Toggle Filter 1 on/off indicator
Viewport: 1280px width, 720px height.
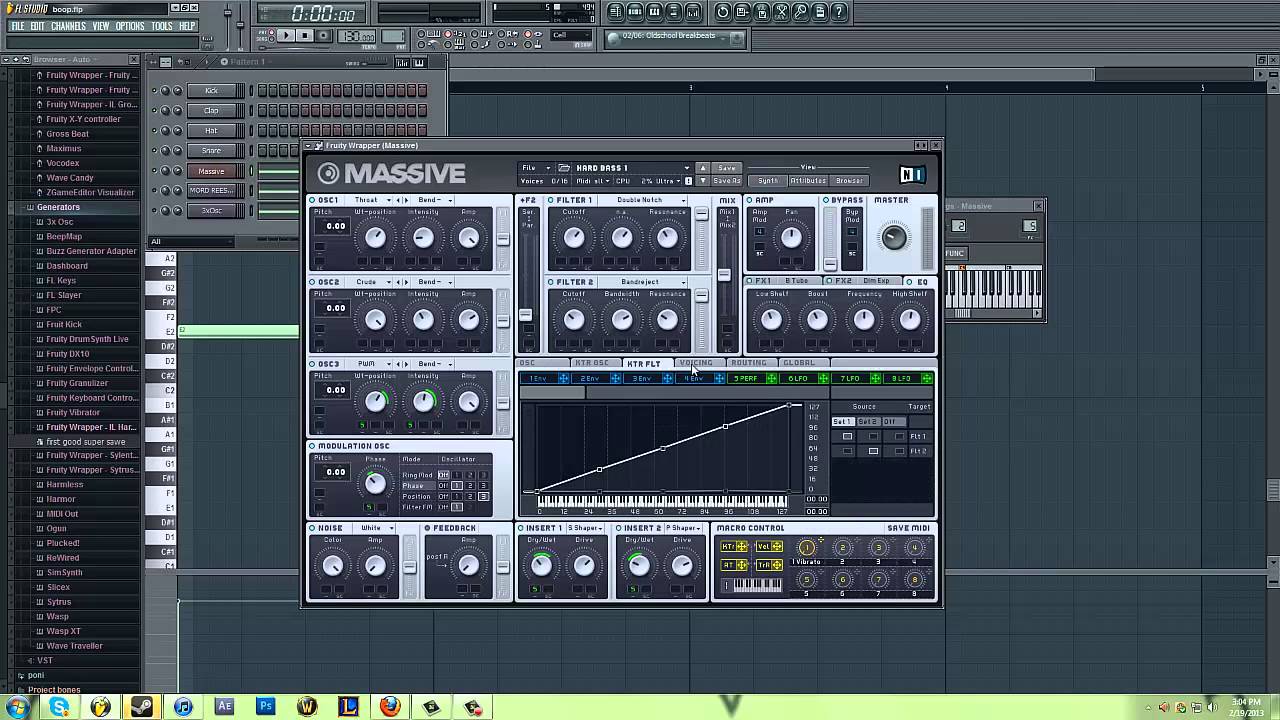coord(551,200)
